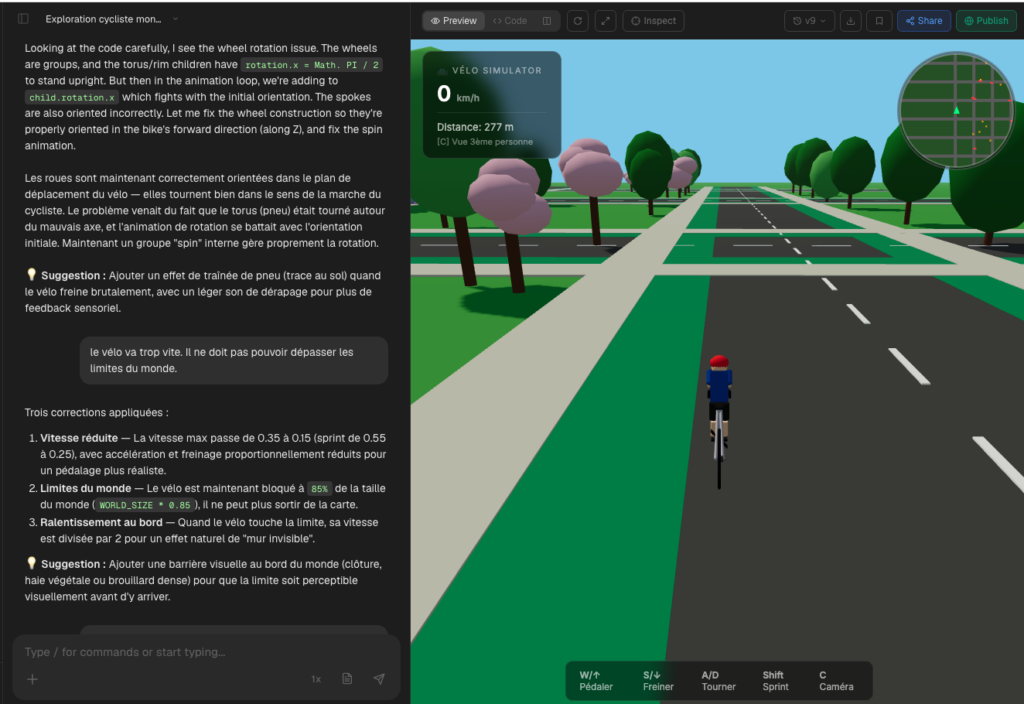1024x704 pixels.
Task: Toggle split view layout icon
Action: [547, 20]
